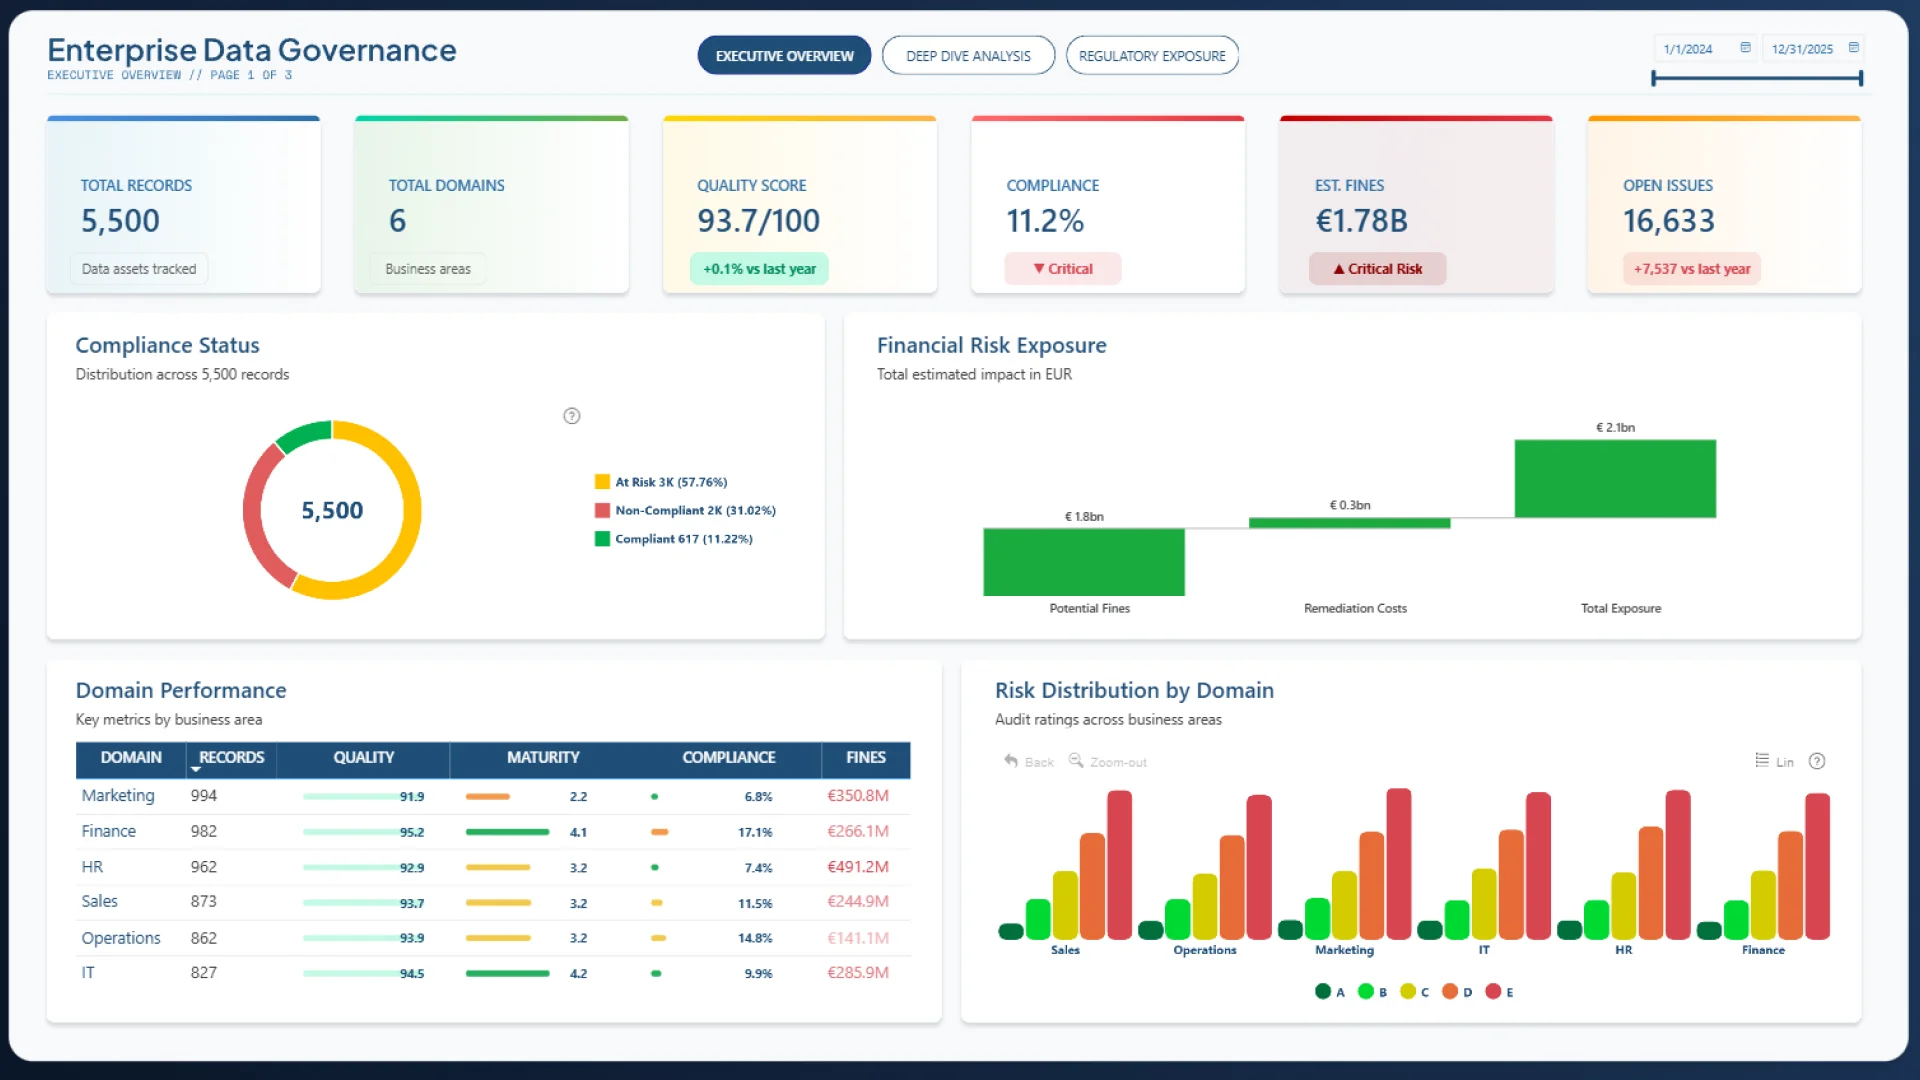1920x1080 pixels.
Task: Click the Critical Risk warning badge
Action: pyautogui.click(x=1377, y=269)
